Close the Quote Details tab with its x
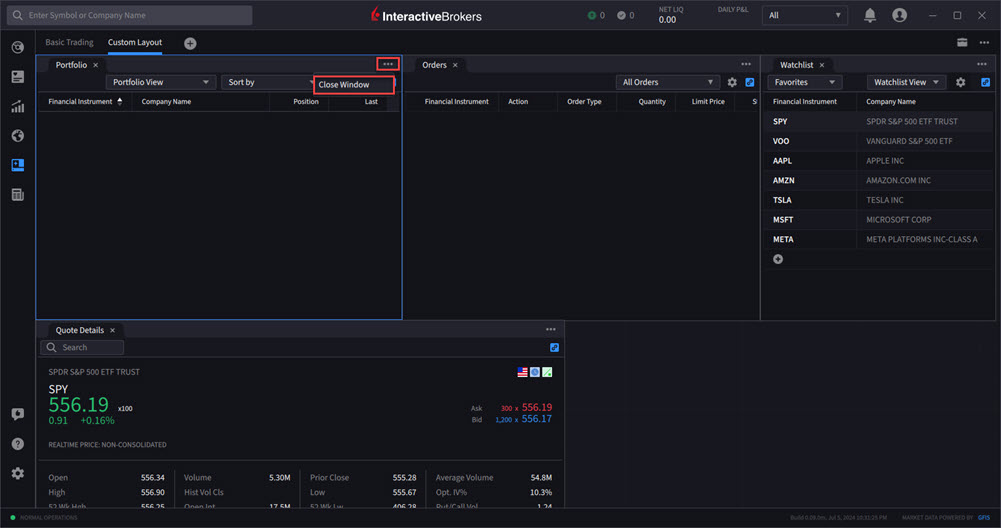 click(x=112, y=331)
